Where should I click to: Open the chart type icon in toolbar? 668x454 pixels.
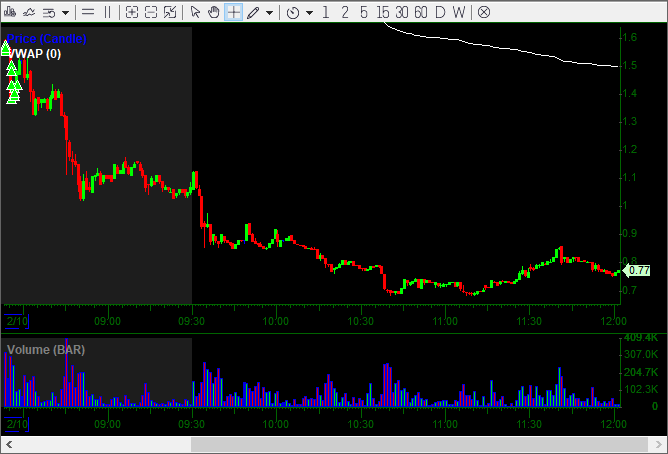click(9, 12)
